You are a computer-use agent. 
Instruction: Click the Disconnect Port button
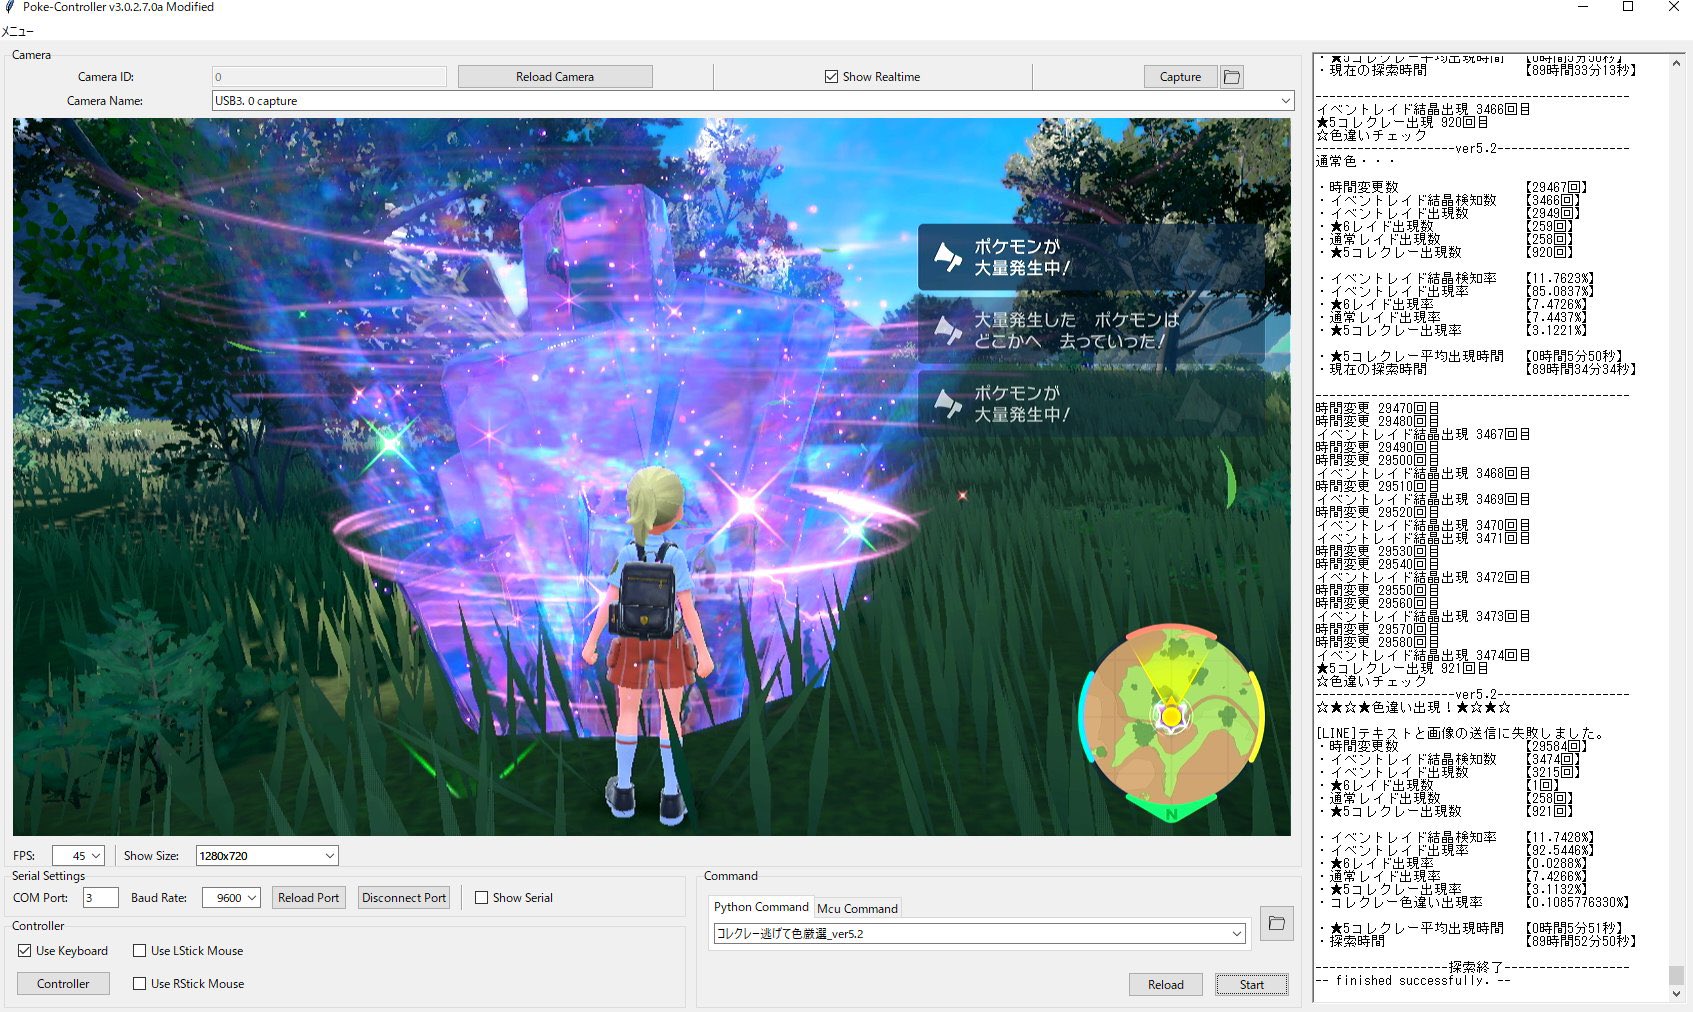click(x=404, y=898)
